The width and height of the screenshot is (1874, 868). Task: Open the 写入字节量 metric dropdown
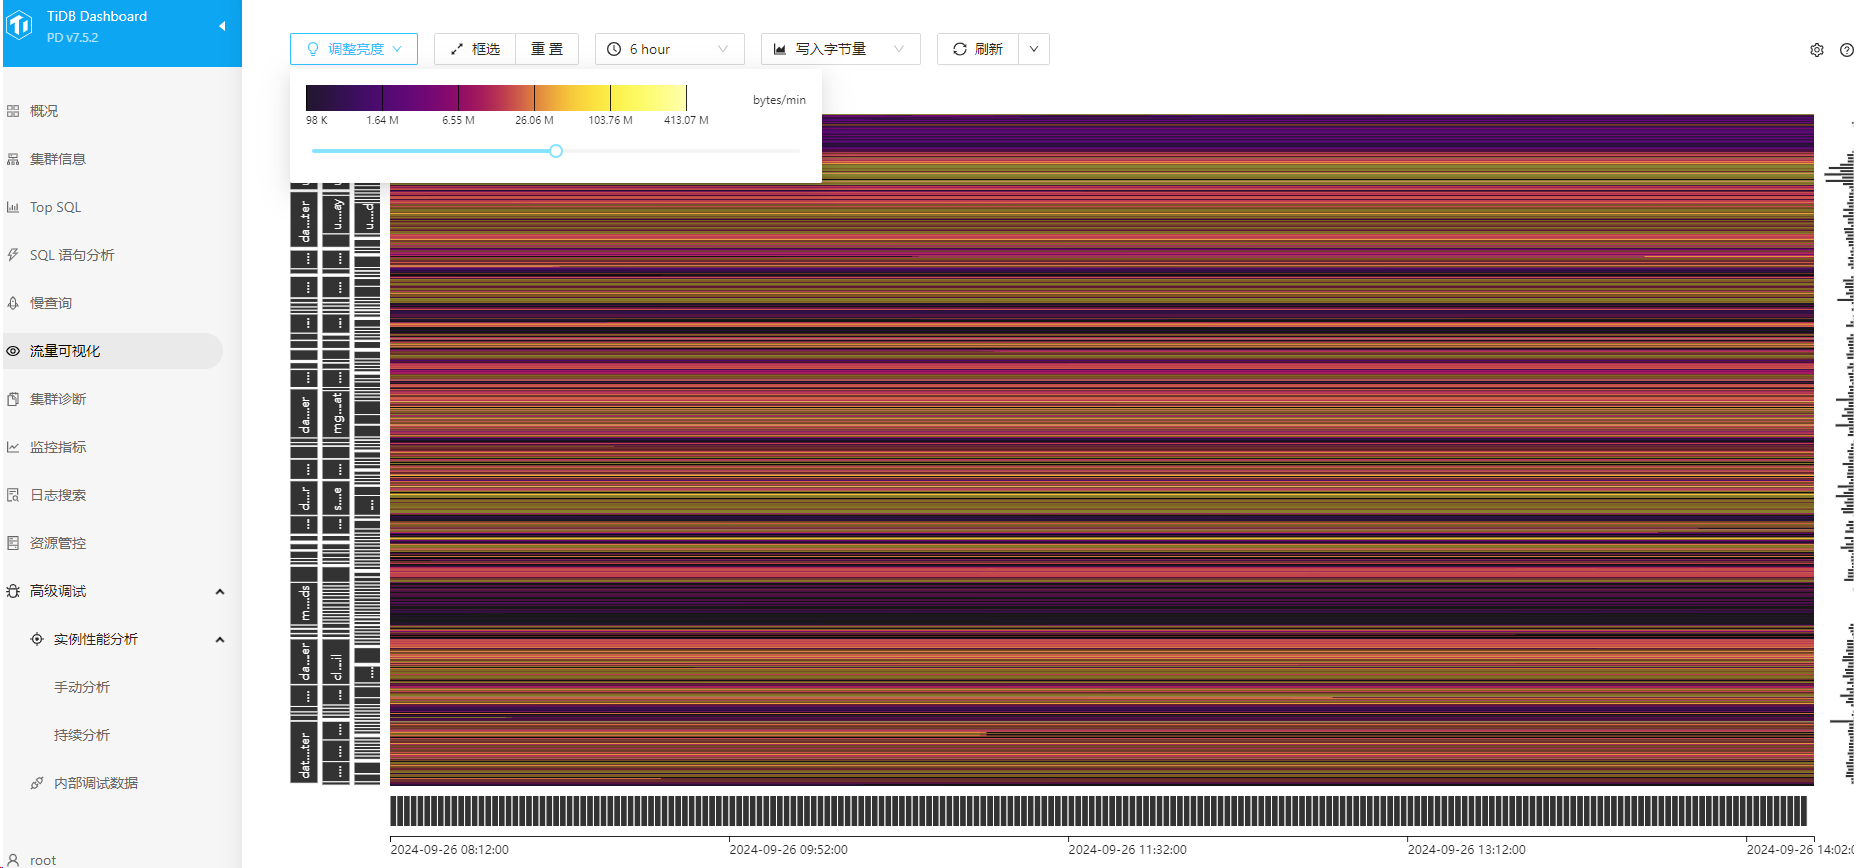[840, 49]
